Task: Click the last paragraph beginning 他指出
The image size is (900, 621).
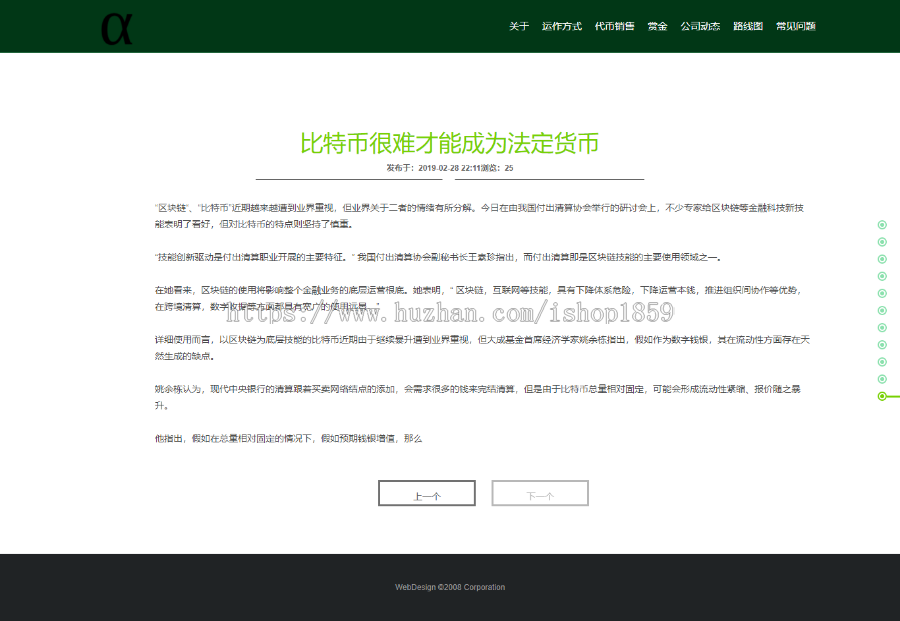Action: (x=288, y=438)
